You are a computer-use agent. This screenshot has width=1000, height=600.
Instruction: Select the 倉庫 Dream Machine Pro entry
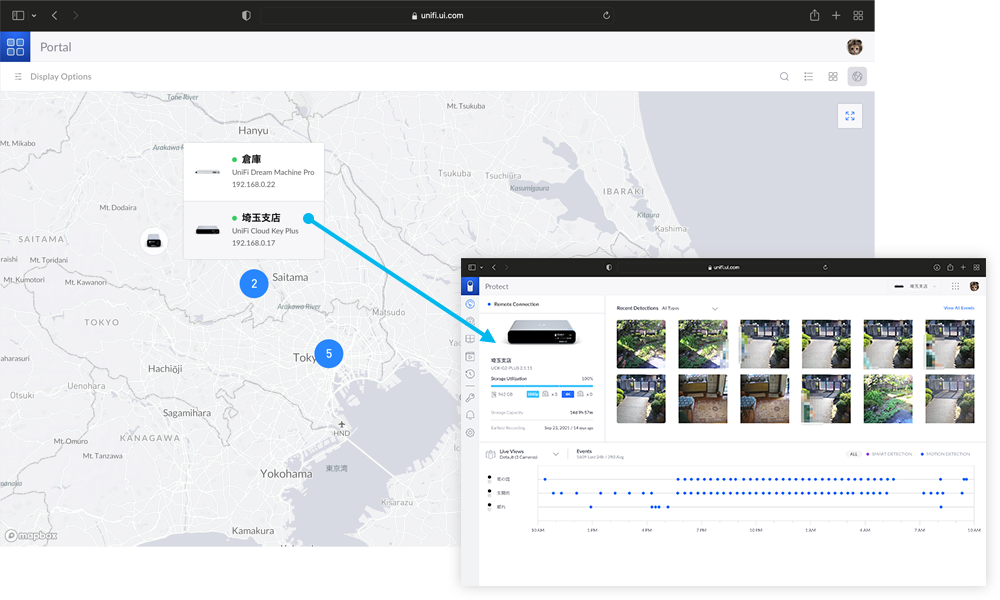(254, 172)
